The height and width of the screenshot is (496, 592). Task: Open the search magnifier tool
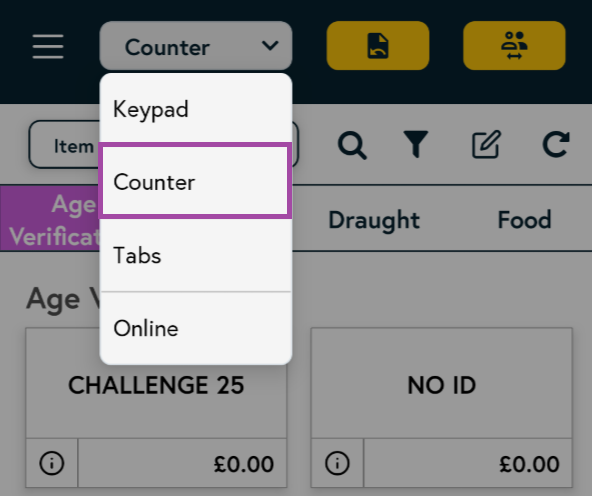[352, 145]
